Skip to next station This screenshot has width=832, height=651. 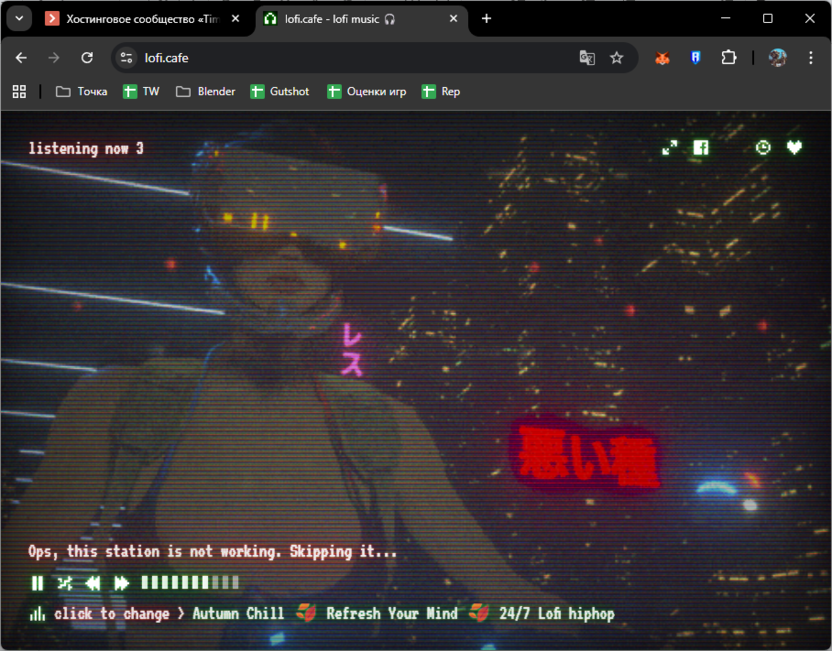pyautogui.click(x=122, y=583)
